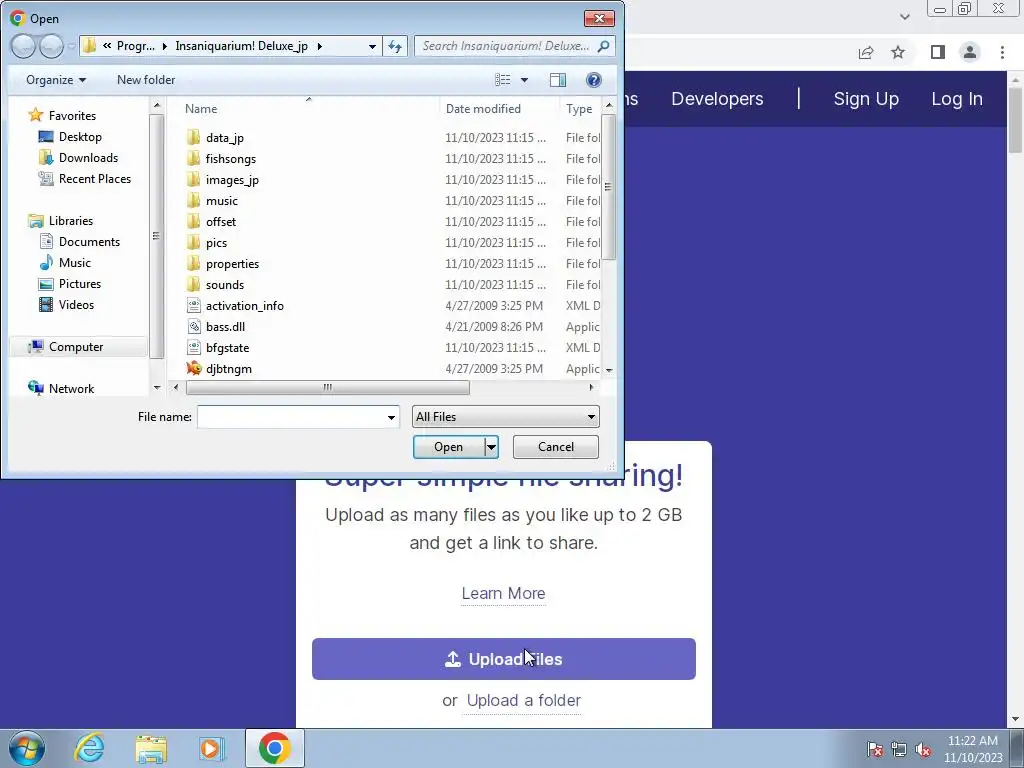Viewport: 1024px width, 768px height.
Task: Select the data_jp folder
Action: point(225,138)
